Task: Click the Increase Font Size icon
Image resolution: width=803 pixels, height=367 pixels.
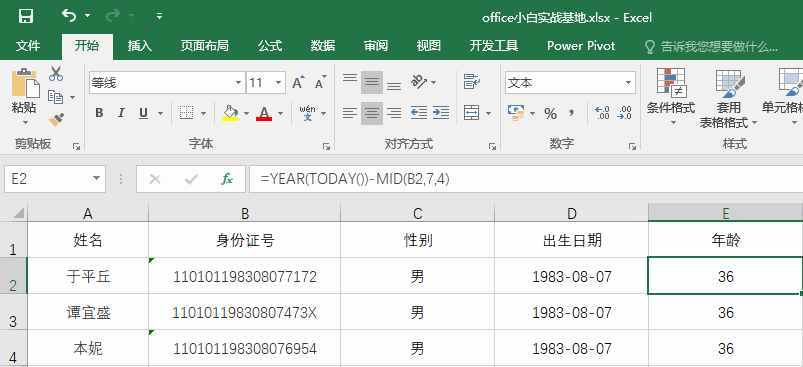Action: tap(298, 82)
